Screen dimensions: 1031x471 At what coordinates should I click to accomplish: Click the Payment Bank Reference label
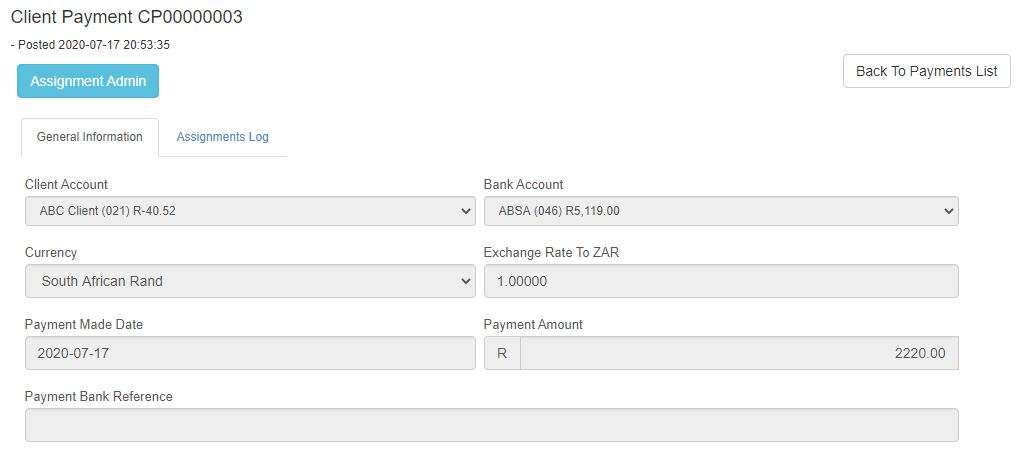[x=98, y=396]
